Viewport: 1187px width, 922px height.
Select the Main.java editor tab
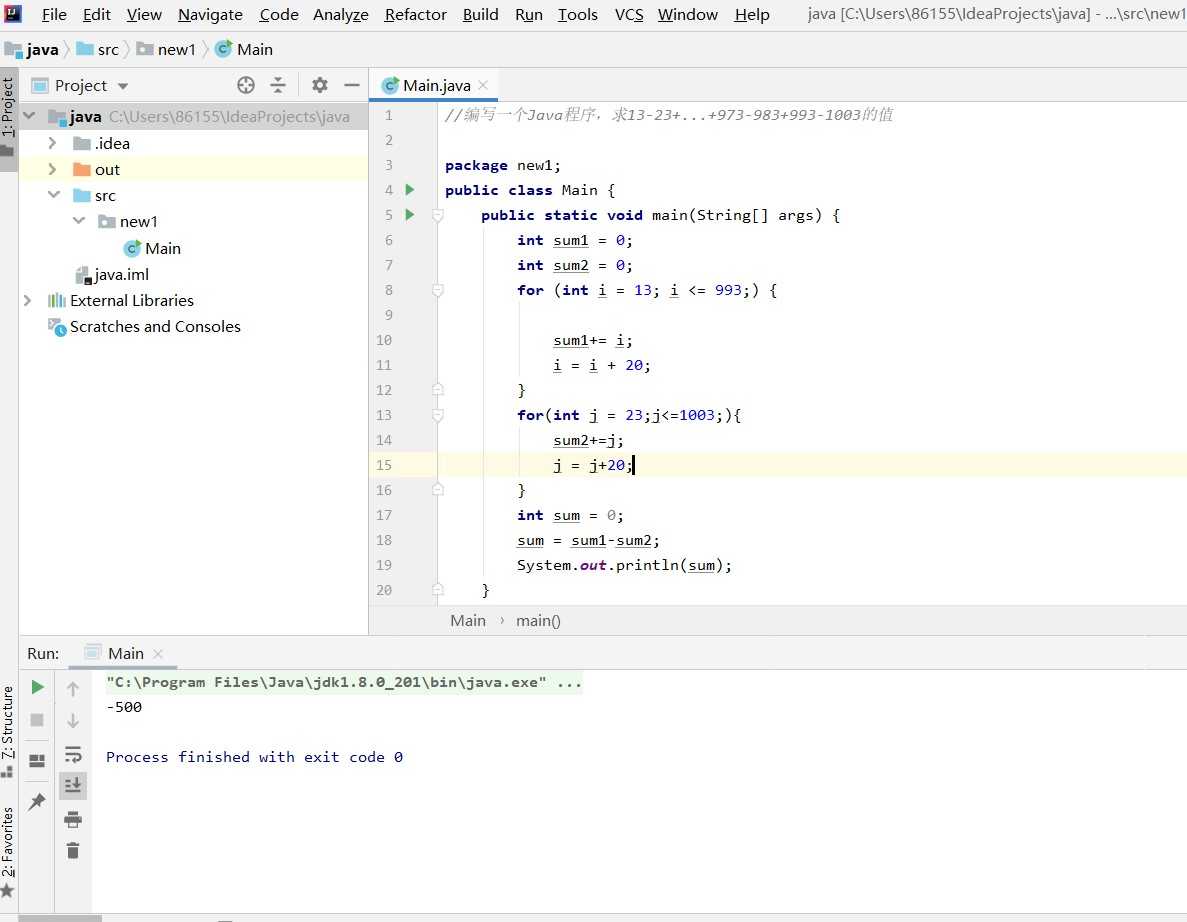[x=433, y=85]
